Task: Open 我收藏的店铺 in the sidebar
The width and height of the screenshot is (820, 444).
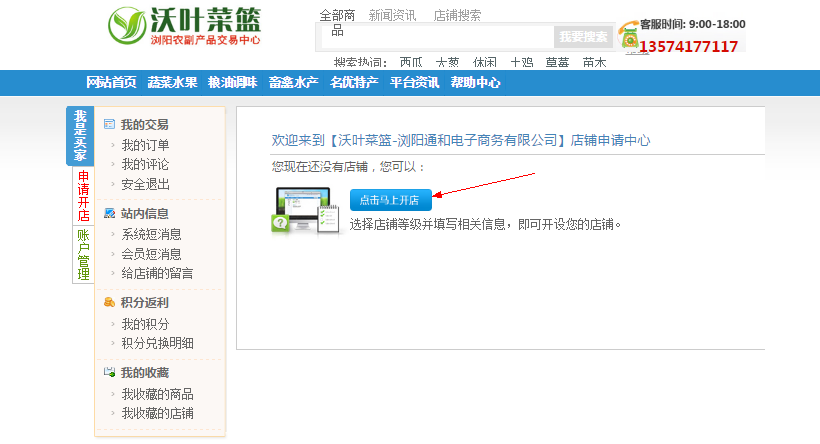Action: 157,413
